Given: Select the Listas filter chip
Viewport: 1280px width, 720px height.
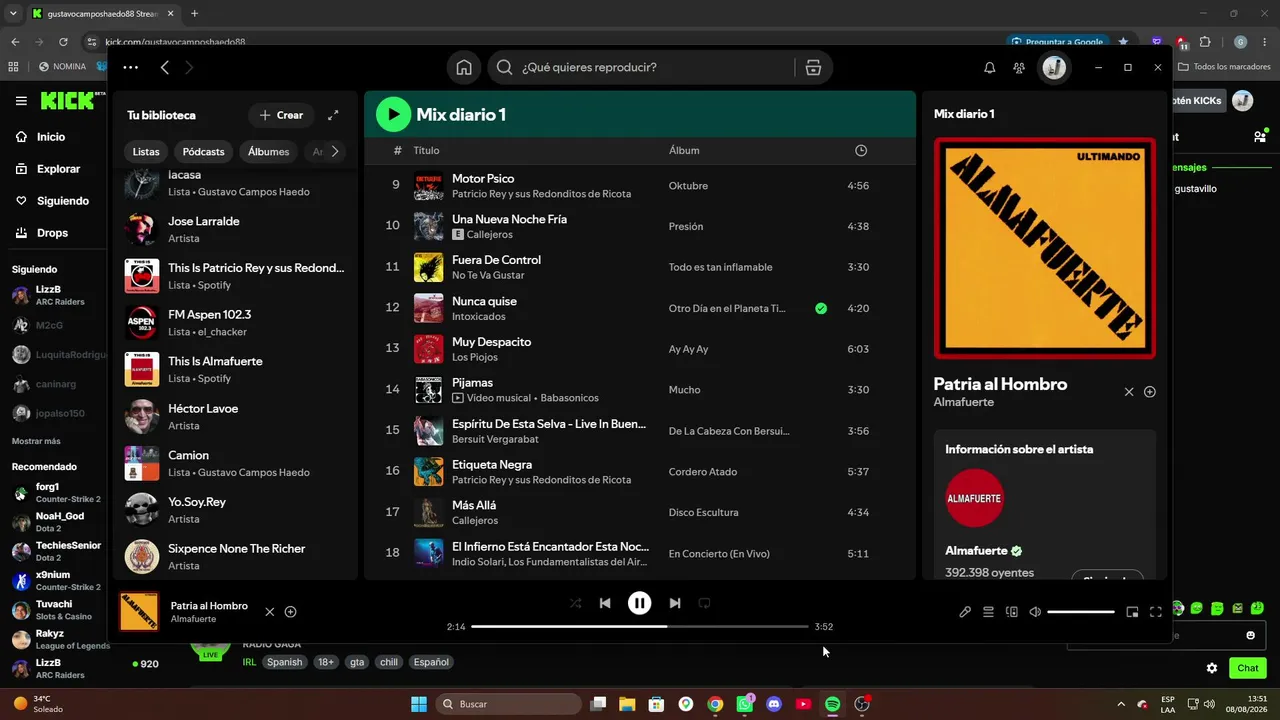Looking at the screenshot, I should [x=146, y=152].
